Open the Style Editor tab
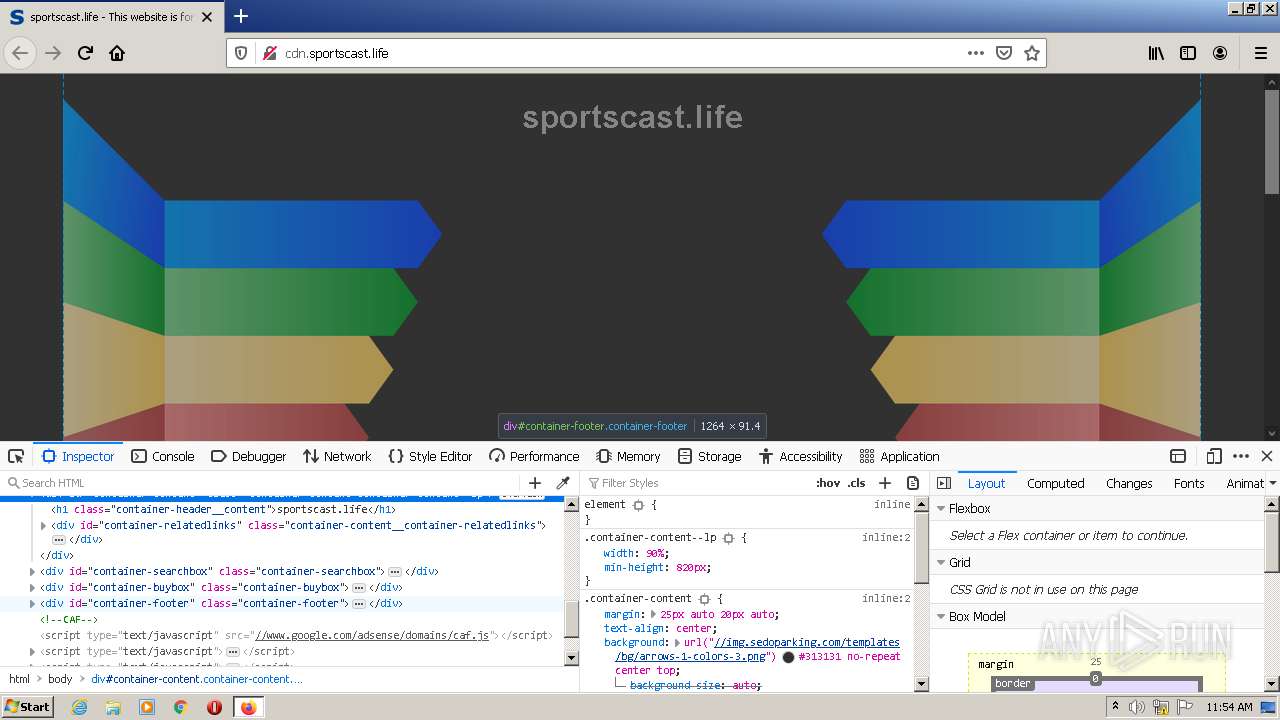Image resolution: width=1280 pixels, height=720 pixels. coord(430,456)
